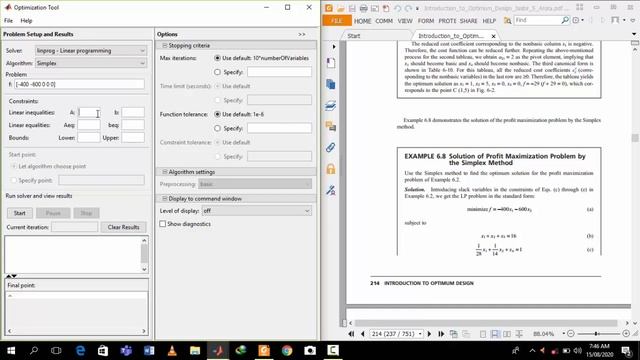Screen dimensions: 640x360
Task: Select Max iterations Specify option
Action: point(218,72)
